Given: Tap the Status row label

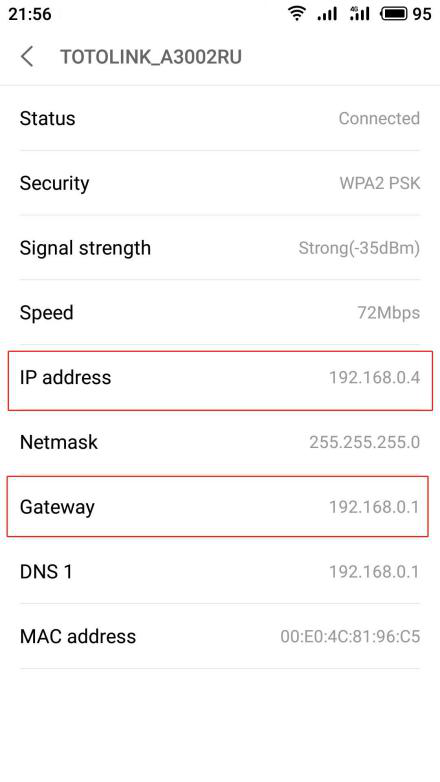Looking at the screenshot, I should 47,119.
